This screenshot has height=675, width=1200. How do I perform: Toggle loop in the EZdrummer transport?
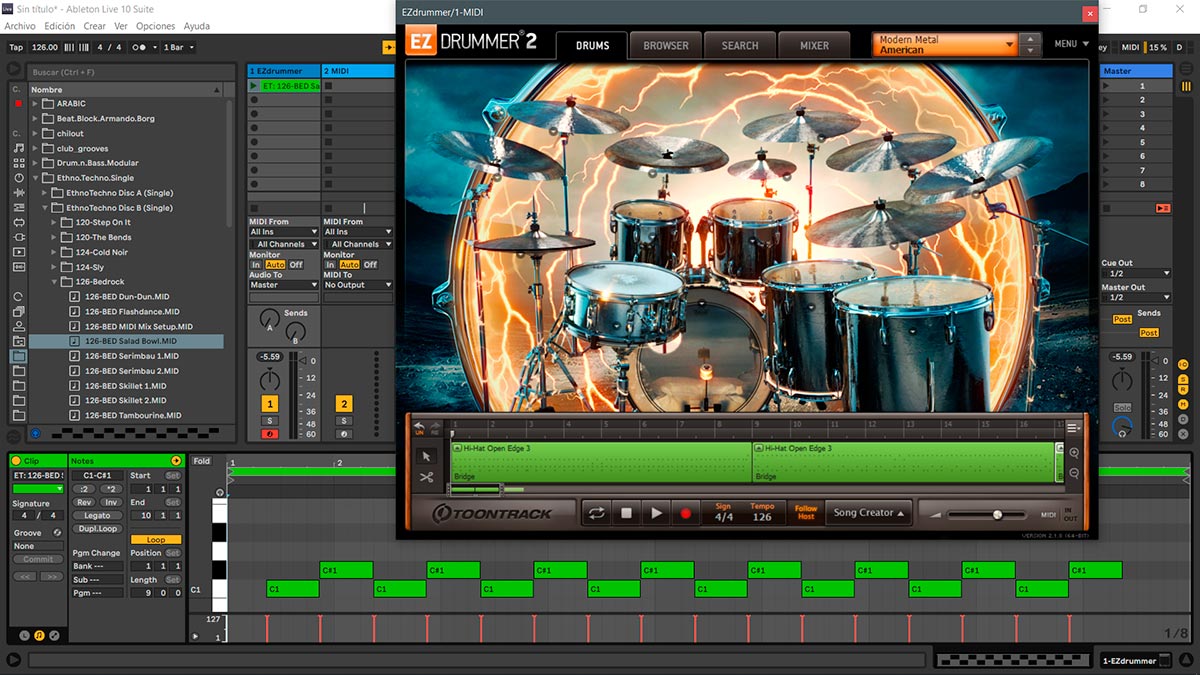tap(597, 513)
